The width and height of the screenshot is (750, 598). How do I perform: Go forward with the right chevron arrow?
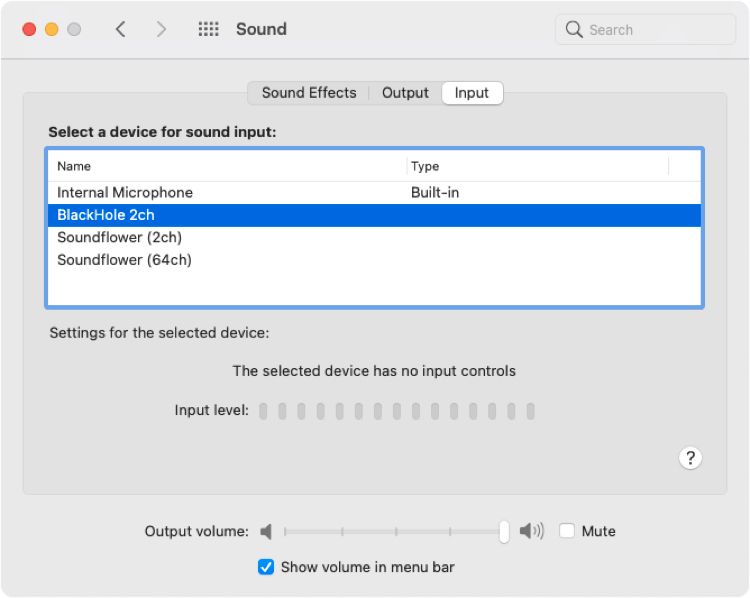161,29
